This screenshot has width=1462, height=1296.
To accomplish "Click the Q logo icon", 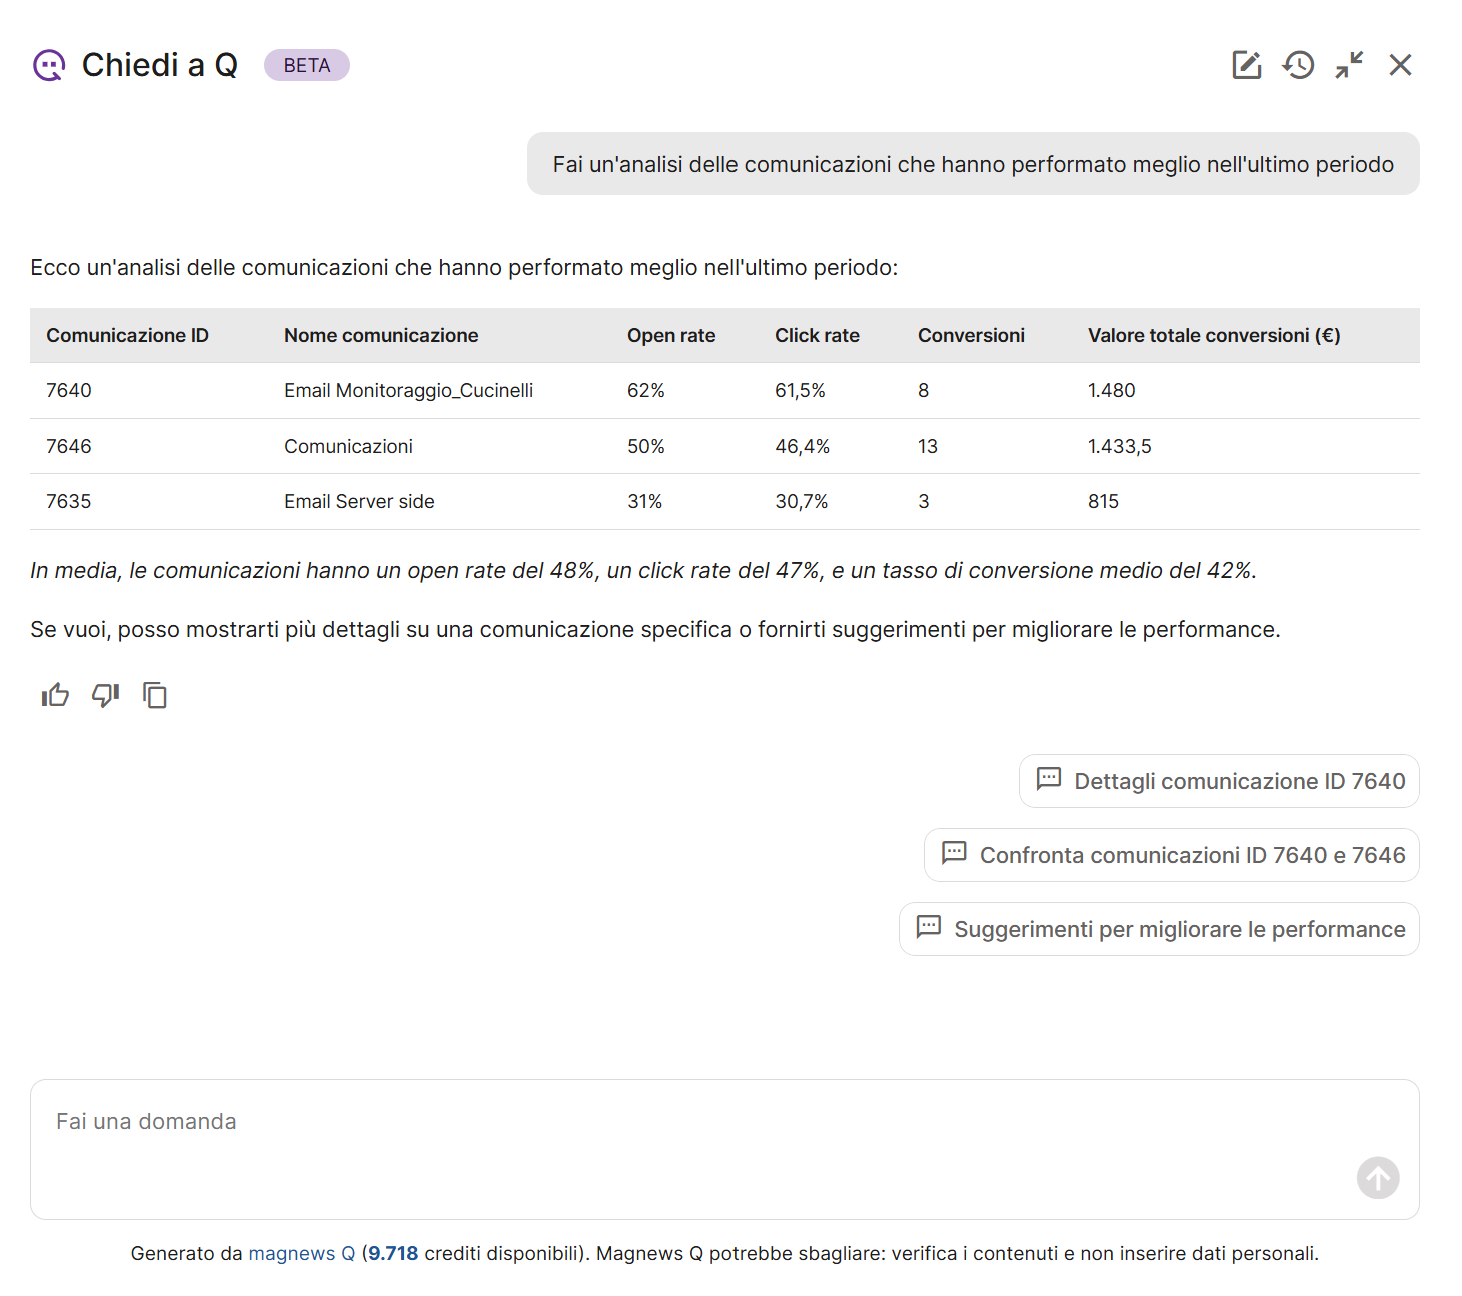I will (49, 65).
